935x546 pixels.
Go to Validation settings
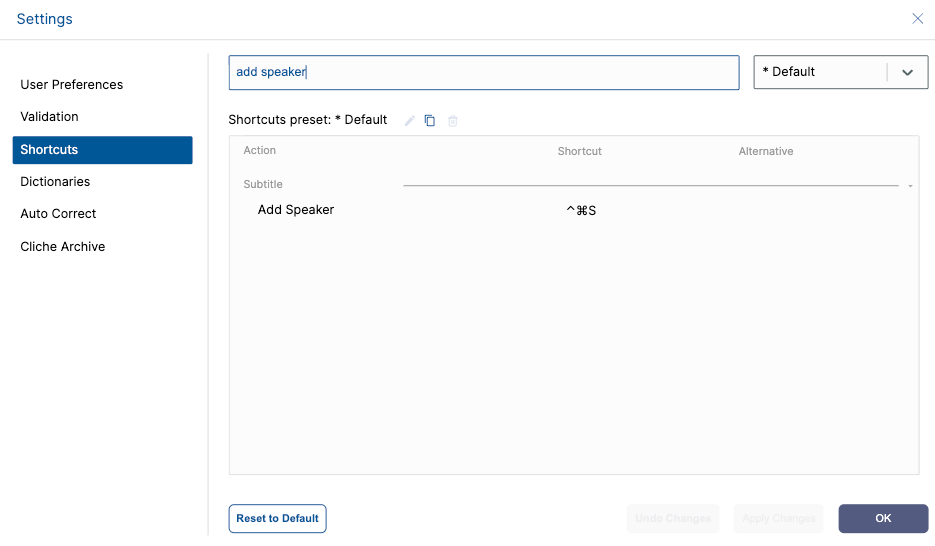point(49,117)
